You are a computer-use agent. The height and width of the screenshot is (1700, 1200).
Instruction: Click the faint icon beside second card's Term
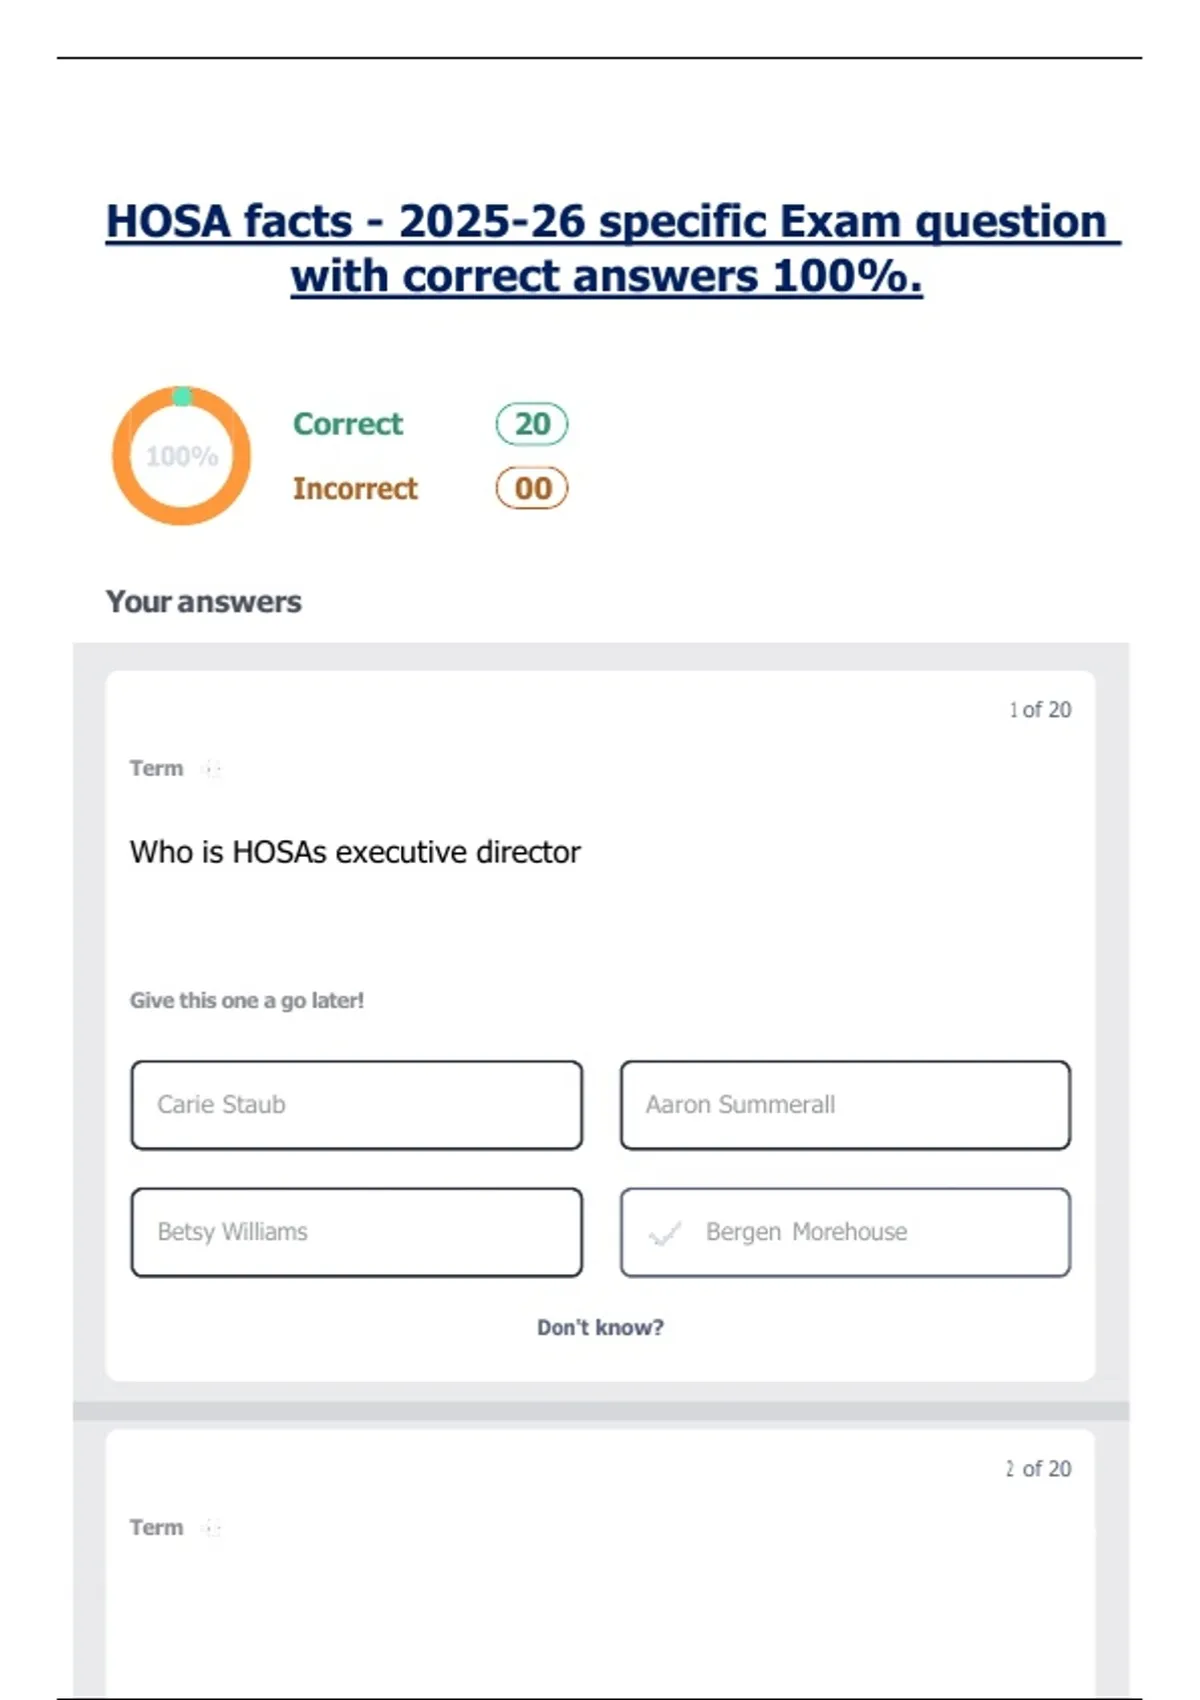pyautogui.click(x=211, y=1527)
